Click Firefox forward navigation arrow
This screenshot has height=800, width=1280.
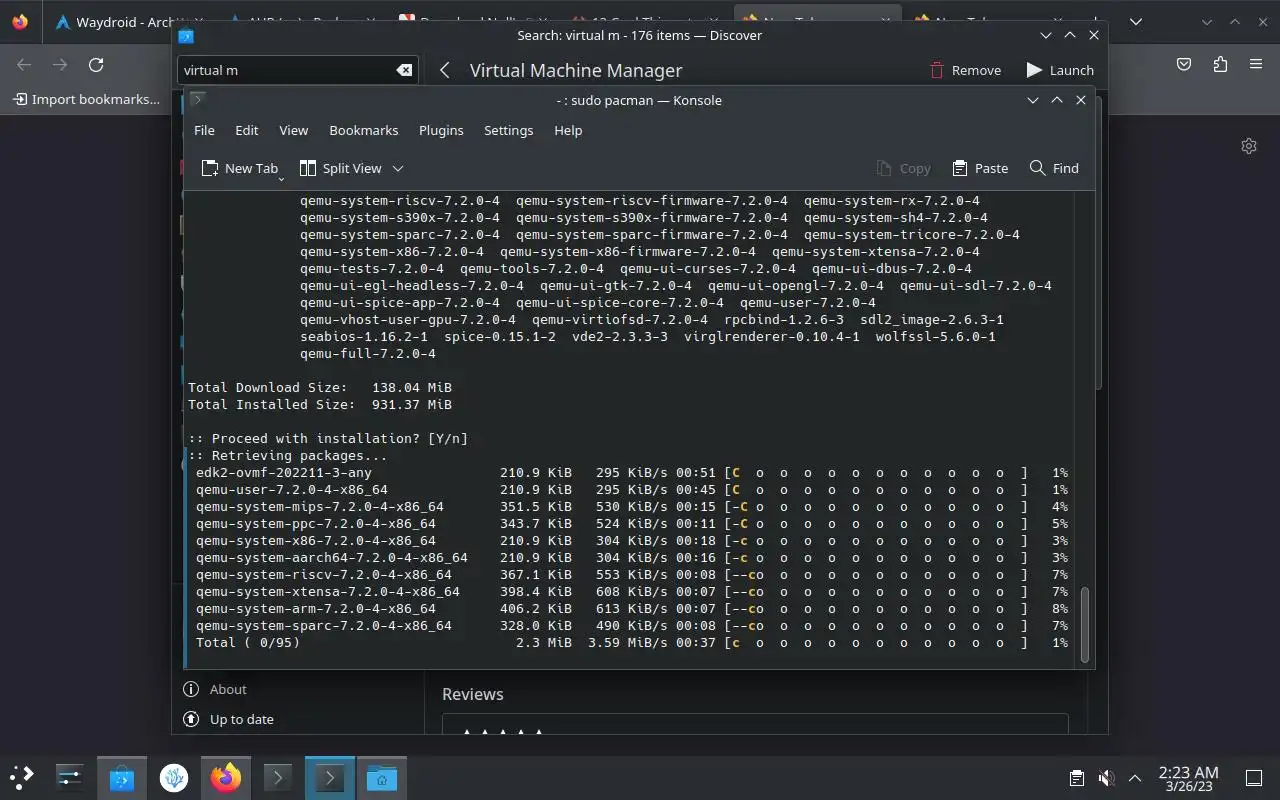coord(60,65)
